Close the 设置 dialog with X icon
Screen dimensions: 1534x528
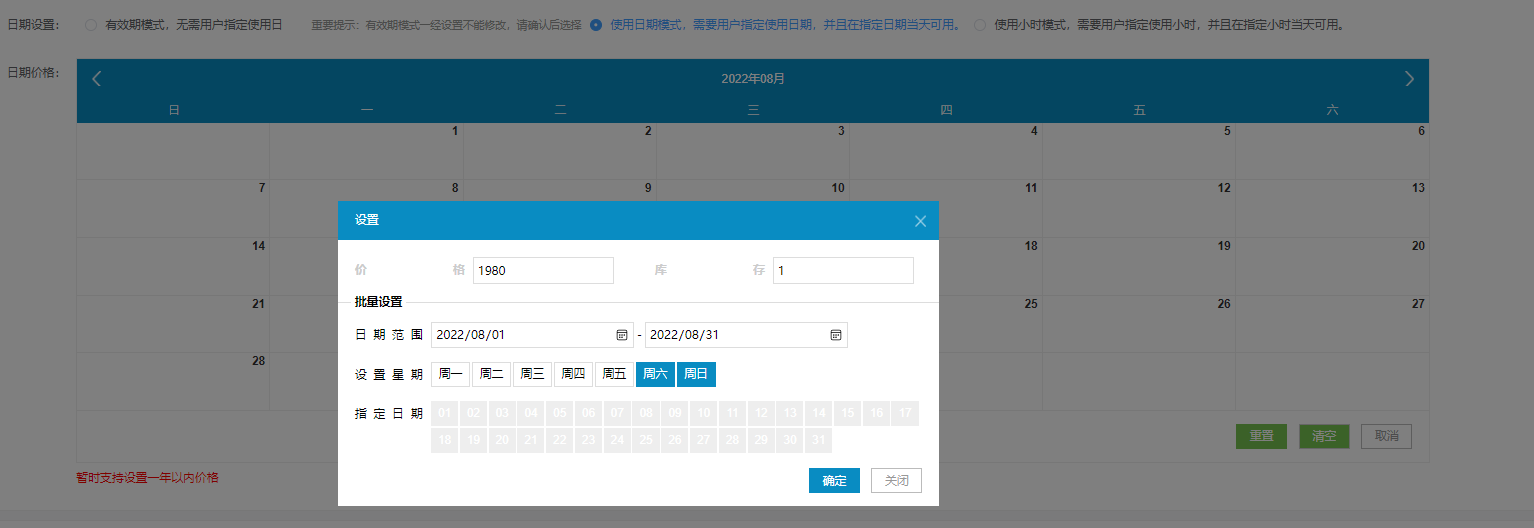pyautogui.click(x=920, y=221)
